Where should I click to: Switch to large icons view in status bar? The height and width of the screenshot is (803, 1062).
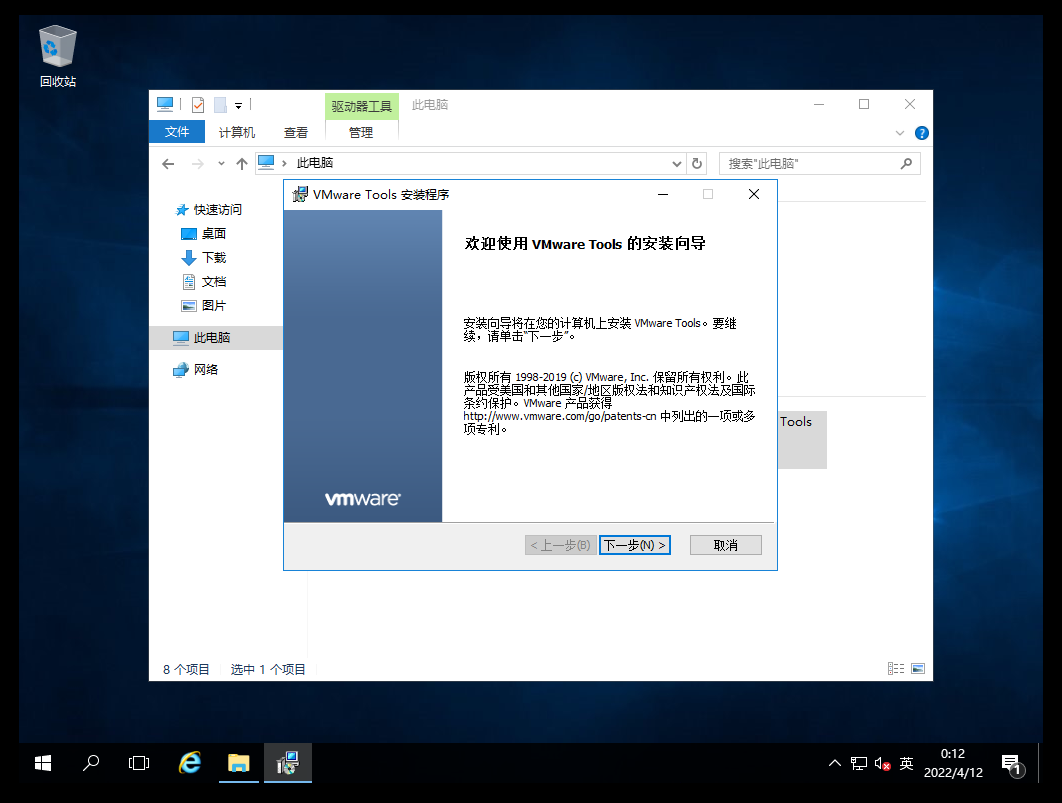pyautogui.click(x=918, y=669)
